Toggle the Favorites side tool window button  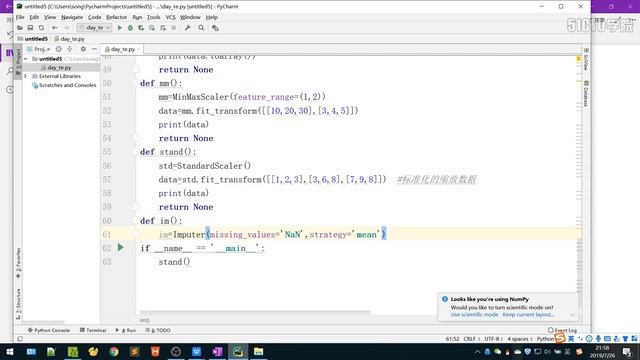(x=18, y=263)
